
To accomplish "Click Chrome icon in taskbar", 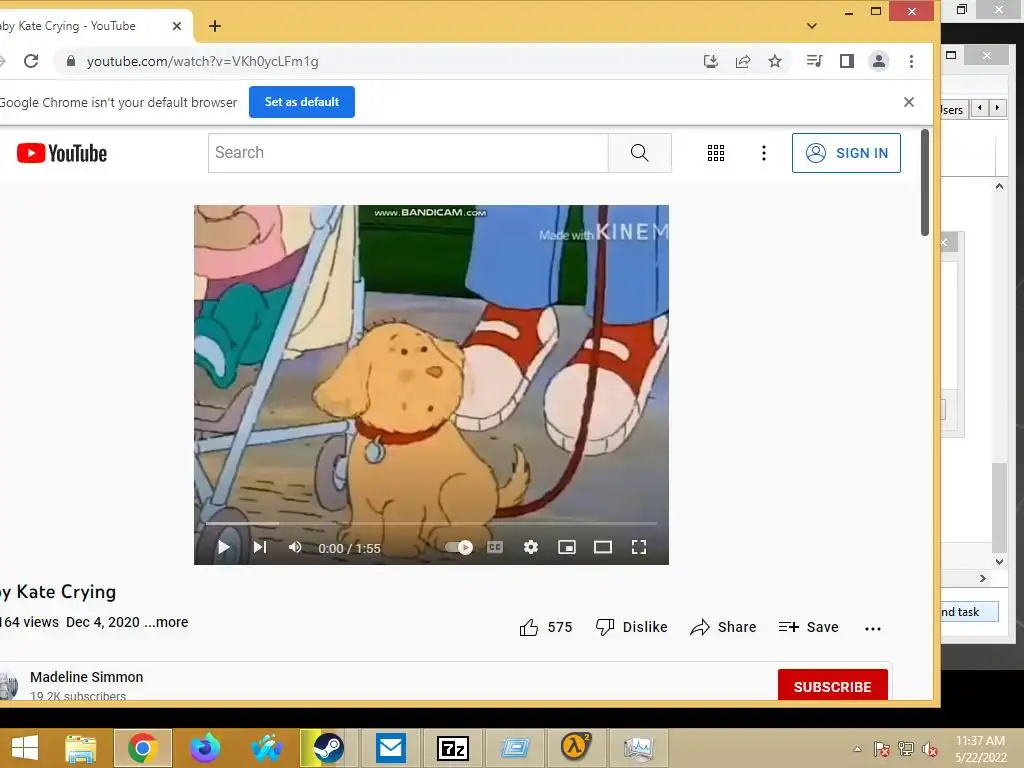I will (142, 748).
